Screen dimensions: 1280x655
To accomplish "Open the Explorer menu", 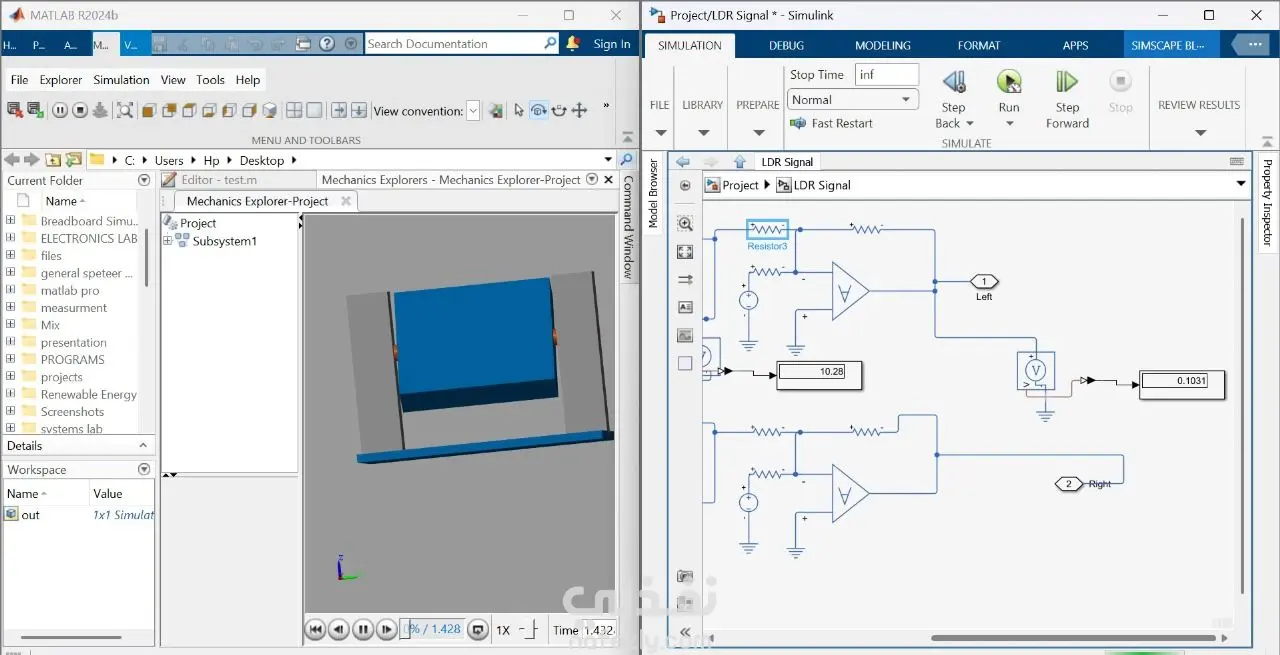I will tap(61, 80).
